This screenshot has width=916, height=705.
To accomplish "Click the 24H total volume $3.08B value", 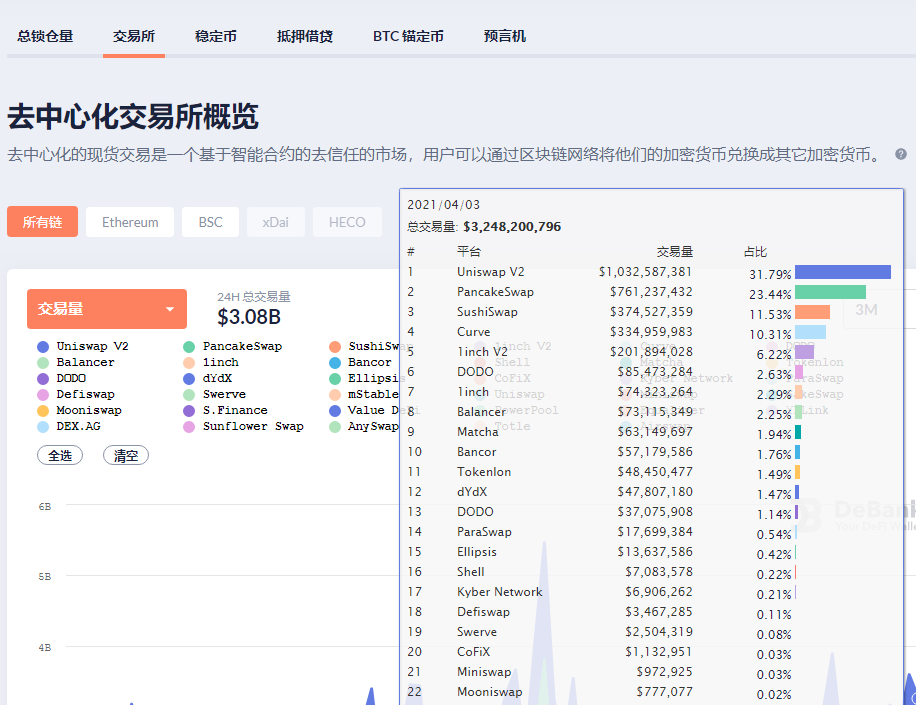I will pyautogui.click(x=249, y=317).
